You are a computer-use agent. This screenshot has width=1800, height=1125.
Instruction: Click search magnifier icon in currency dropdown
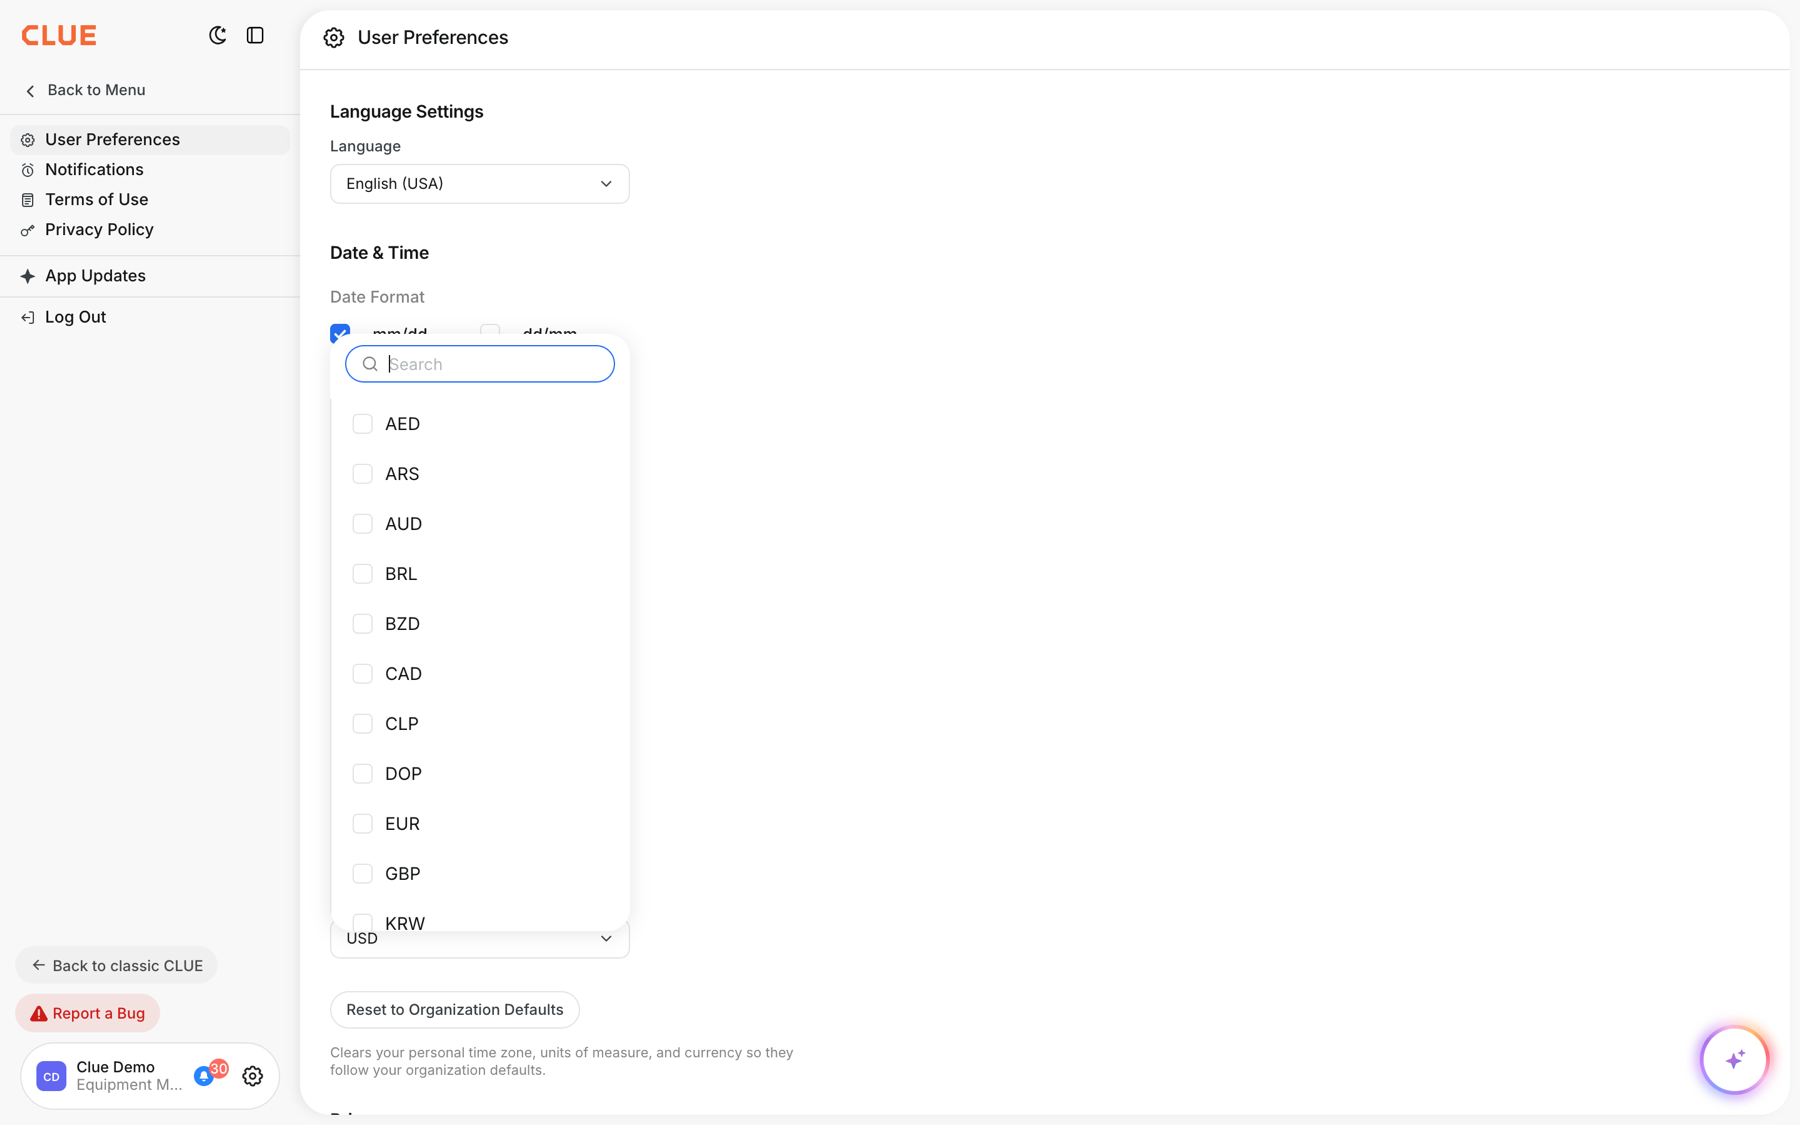point(370,364)
